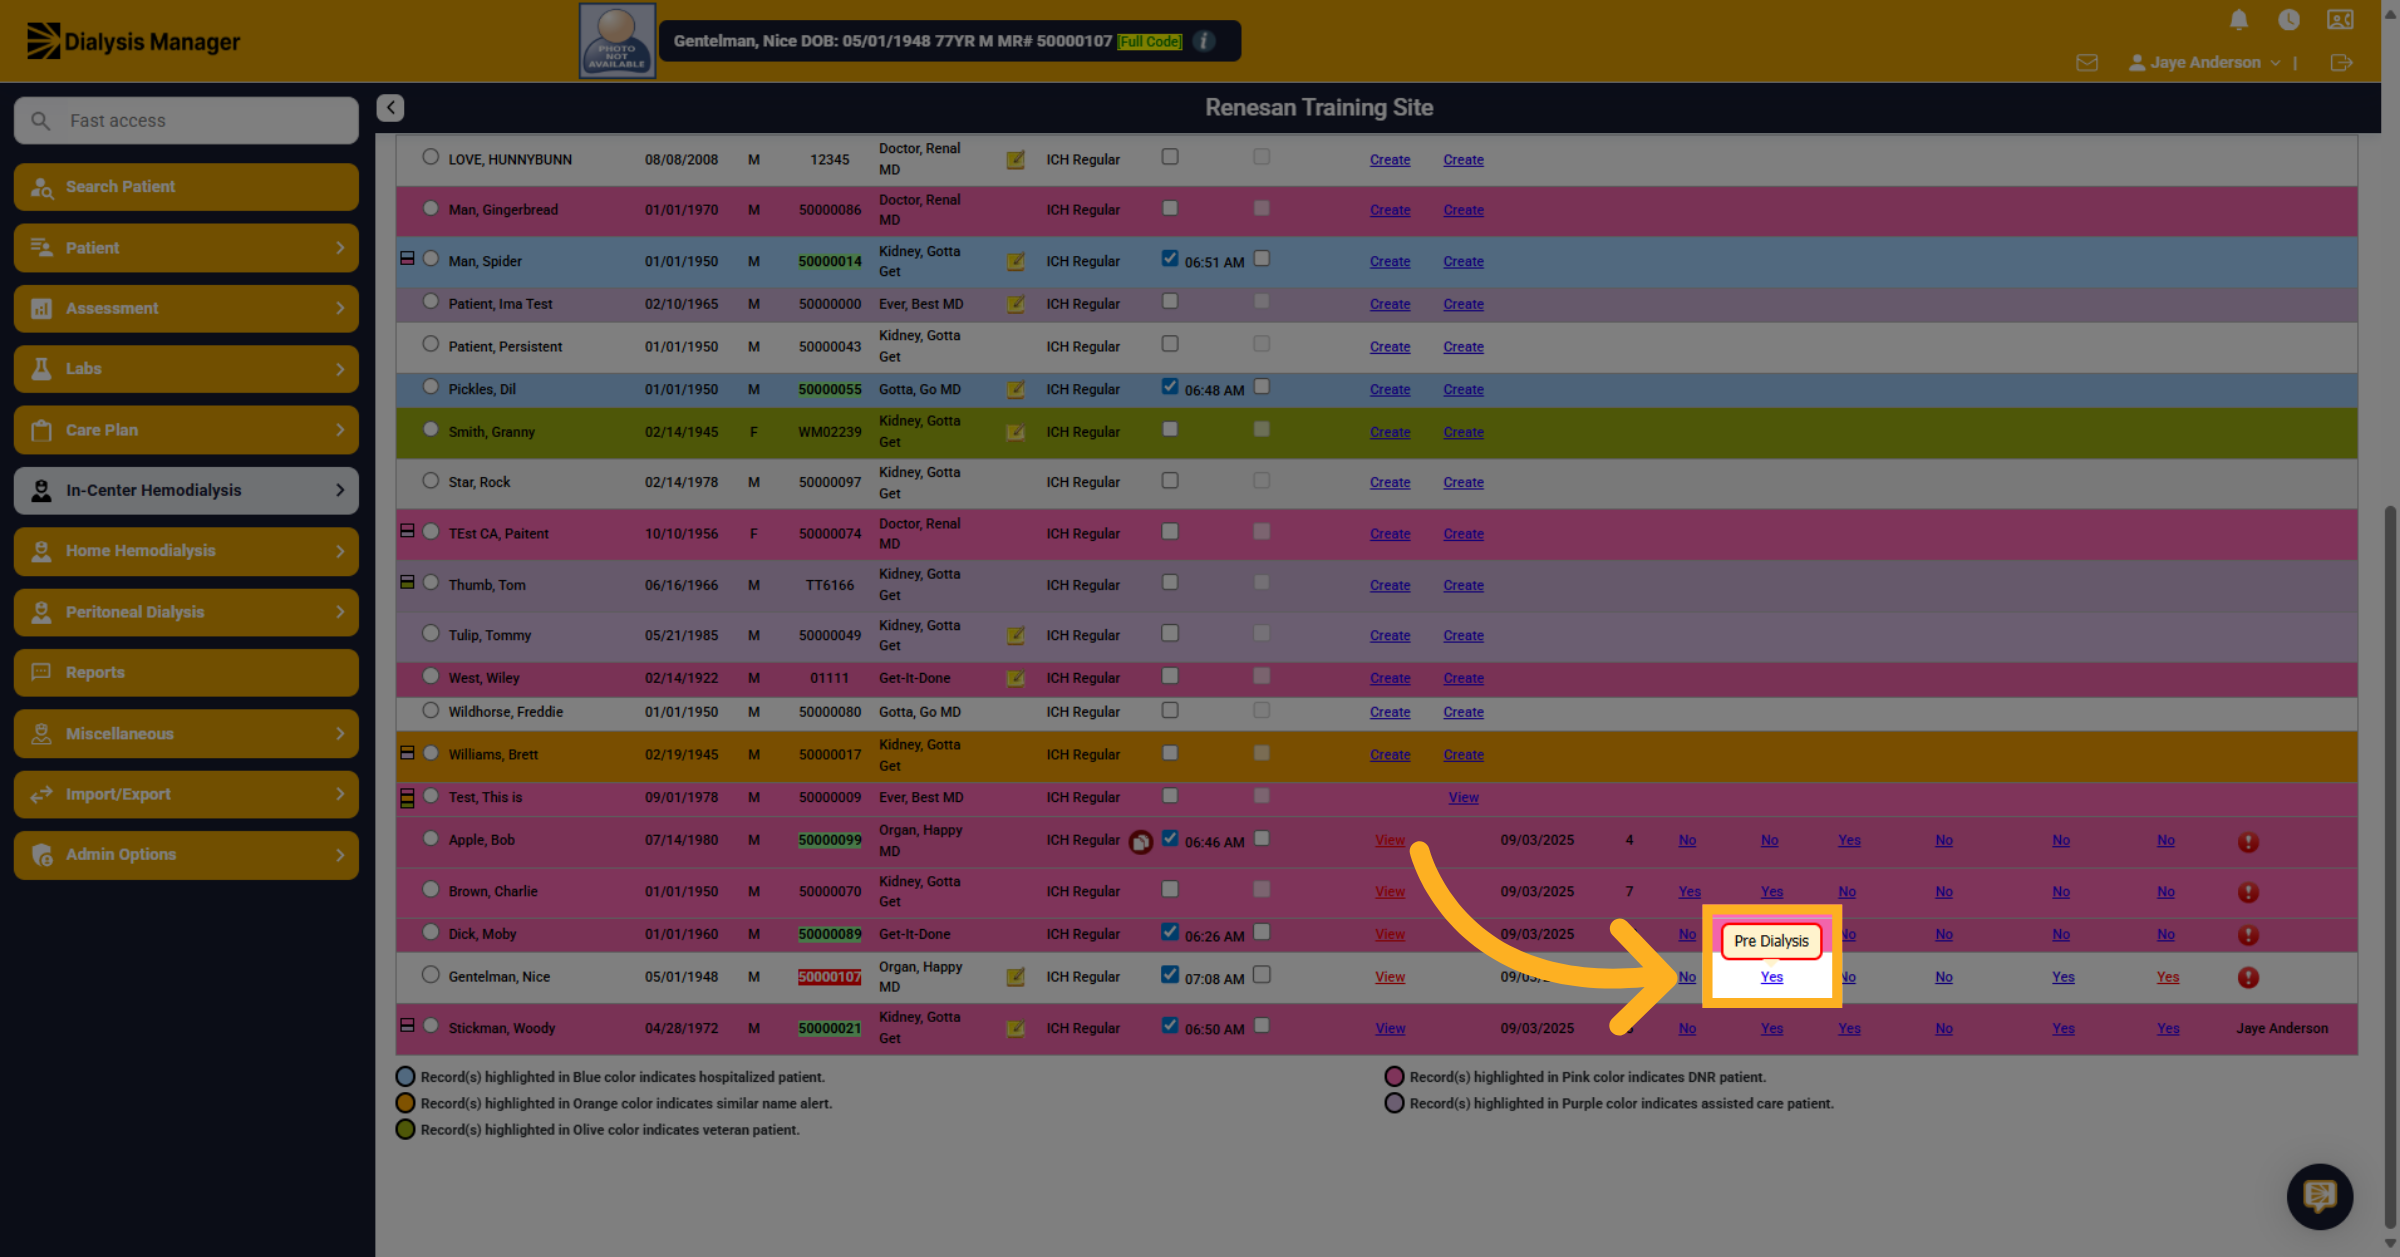This screenshot has height=1257, width=2400.
Task: Expand the row toggle for Thumb, Tom
Action: coord(407,583)
